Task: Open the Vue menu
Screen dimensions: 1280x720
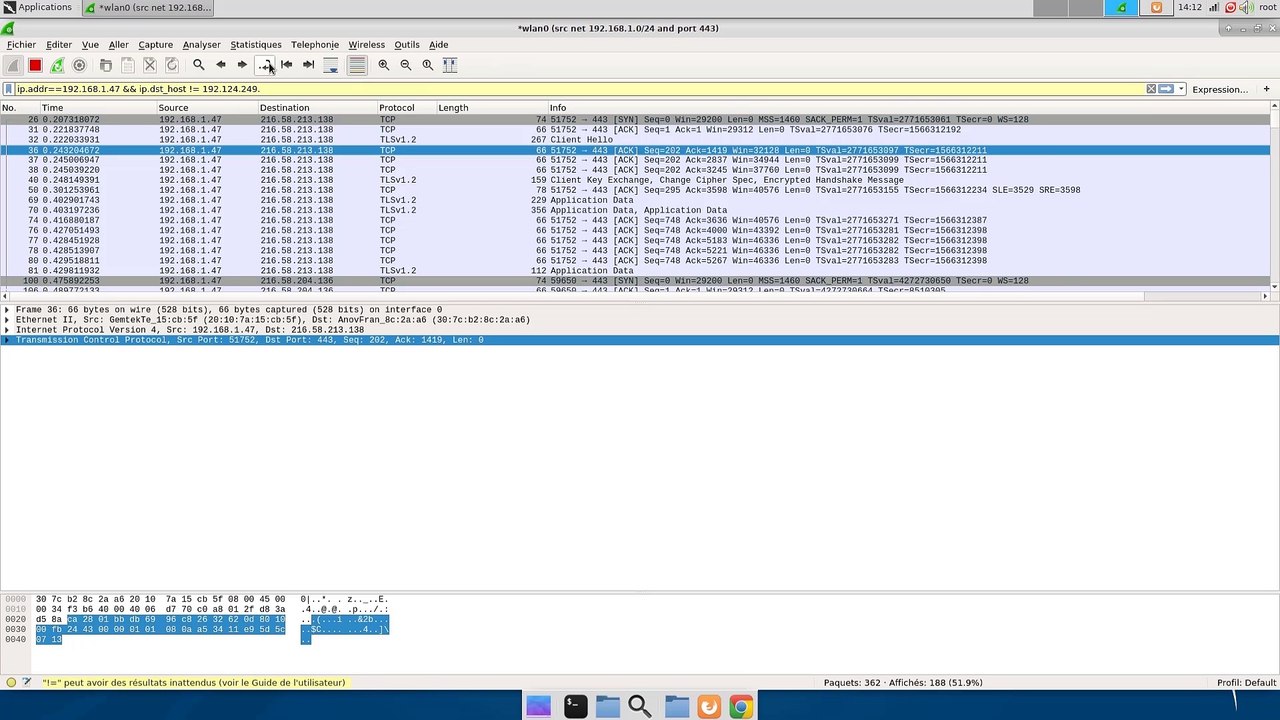Action: coord(90,45)
